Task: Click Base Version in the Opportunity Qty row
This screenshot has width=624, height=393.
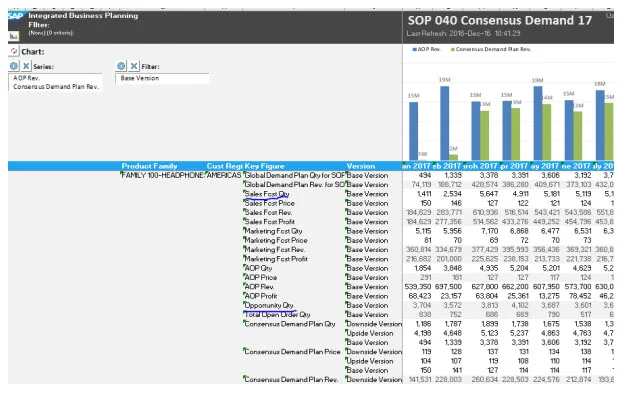Action: click(367, 305)
